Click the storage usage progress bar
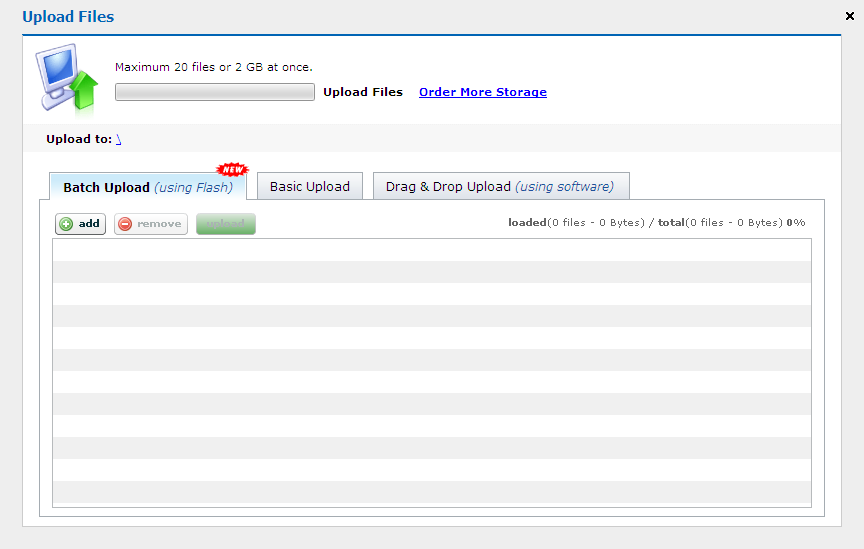 click(x=215, y=92)
